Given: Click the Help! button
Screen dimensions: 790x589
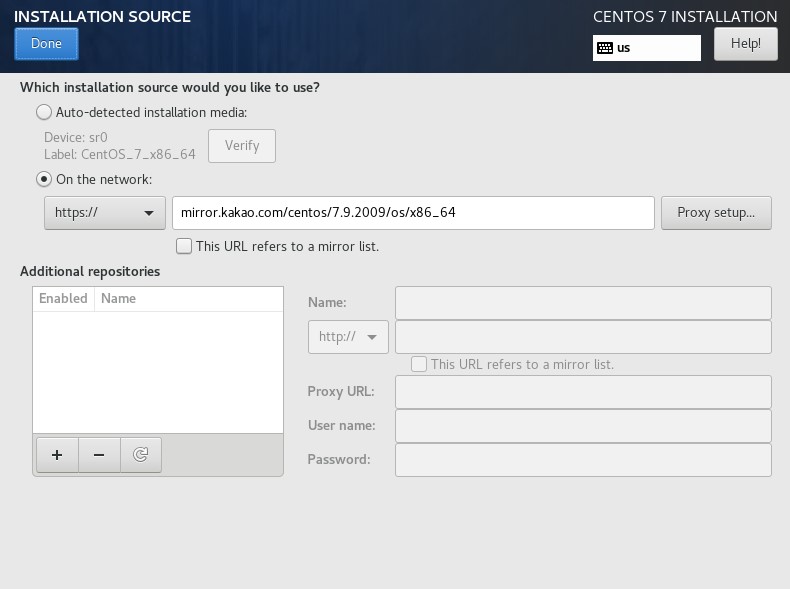Looking at the screenshot, I should coord(745,43).
